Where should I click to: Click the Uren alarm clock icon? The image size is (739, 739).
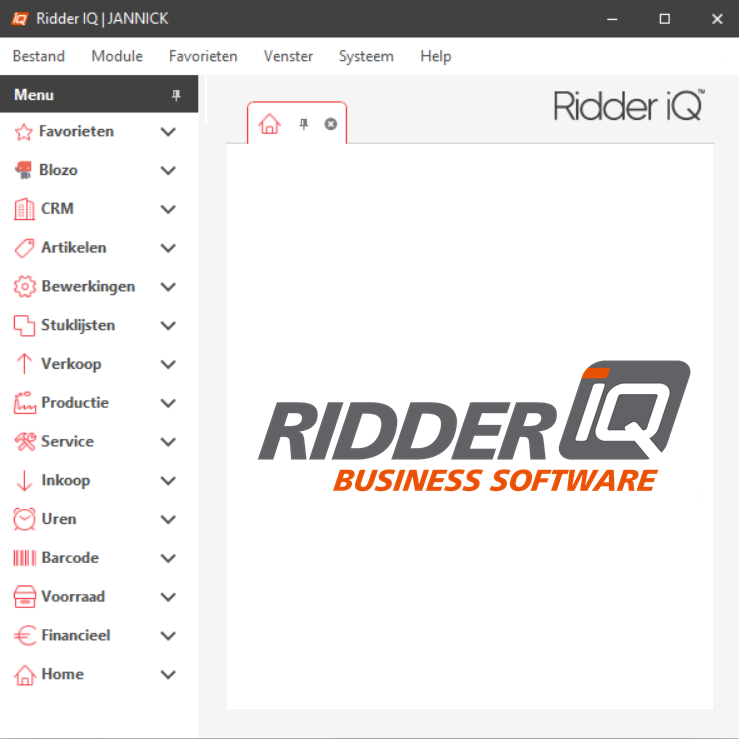(x=24, y=519)
